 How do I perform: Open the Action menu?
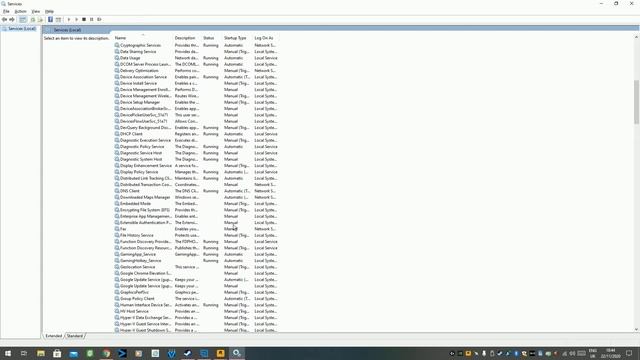pyautogui.click(x=20, y=11)
